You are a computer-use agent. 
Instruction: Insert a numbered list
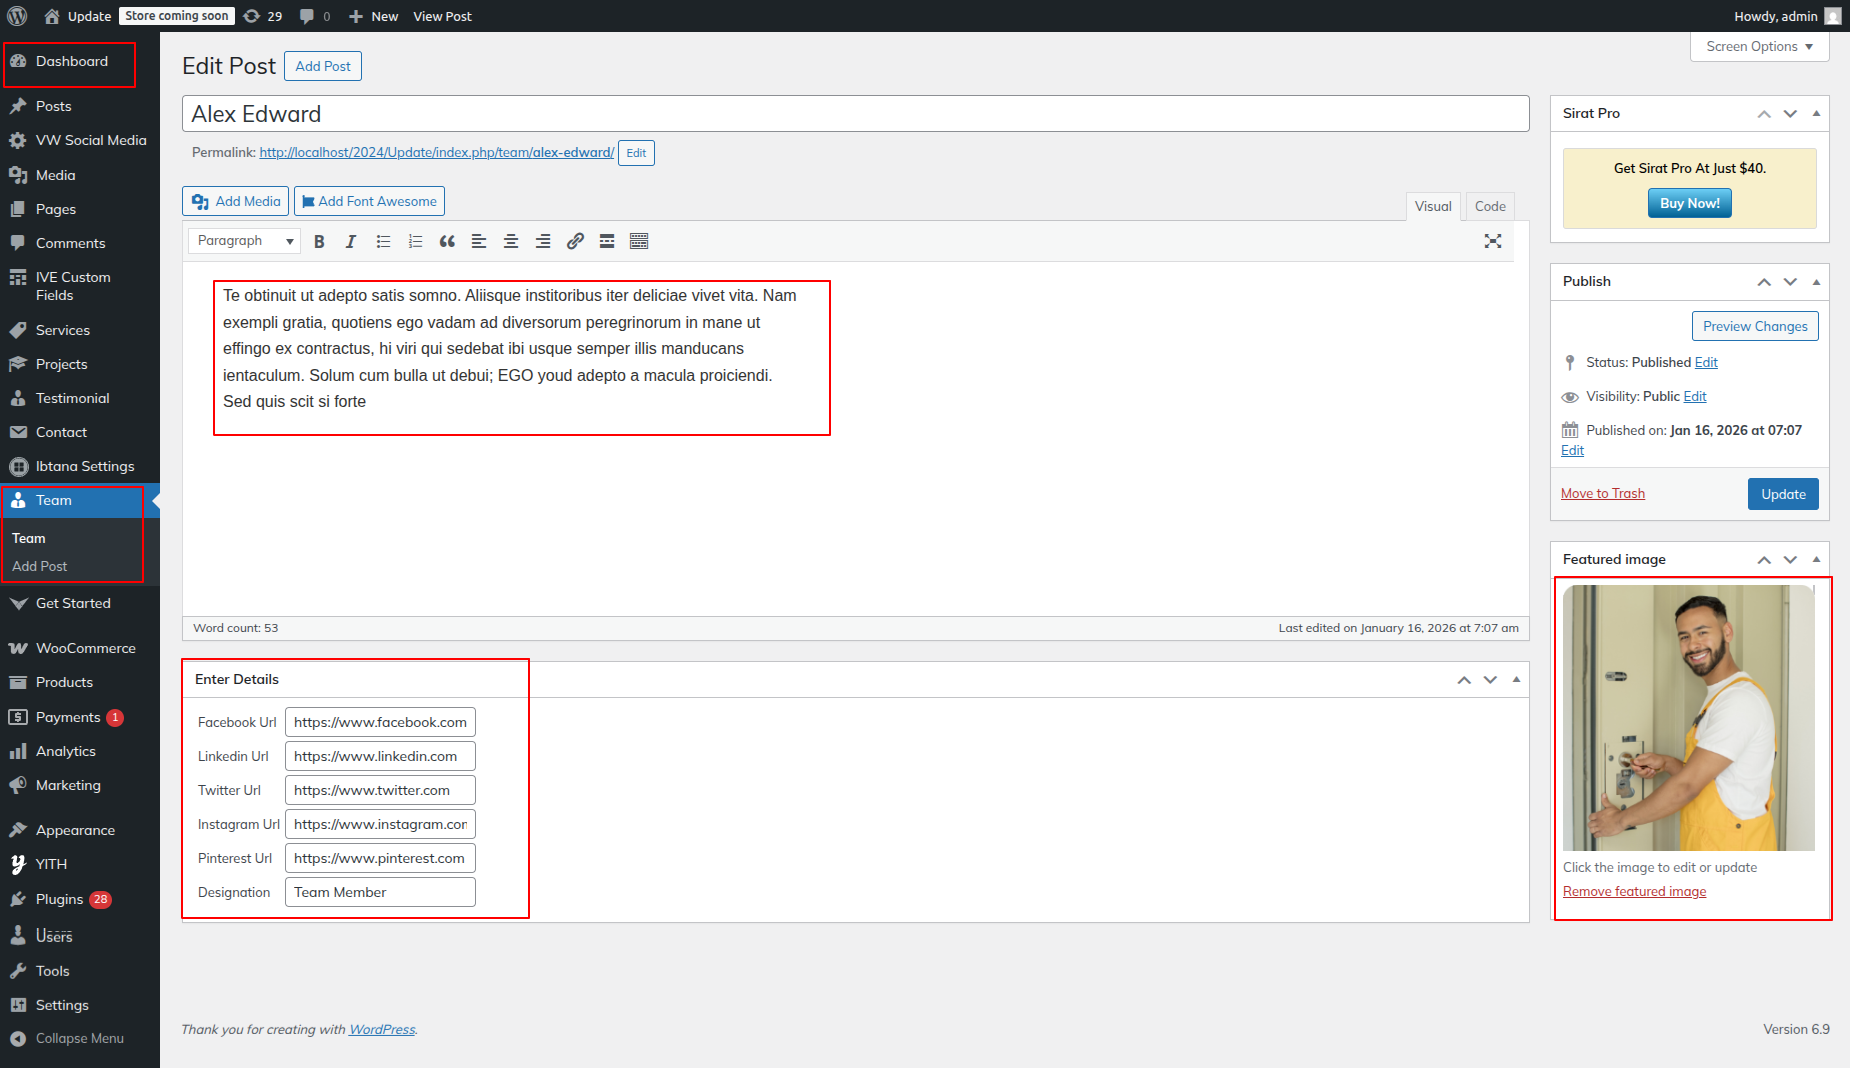(415, 241)
